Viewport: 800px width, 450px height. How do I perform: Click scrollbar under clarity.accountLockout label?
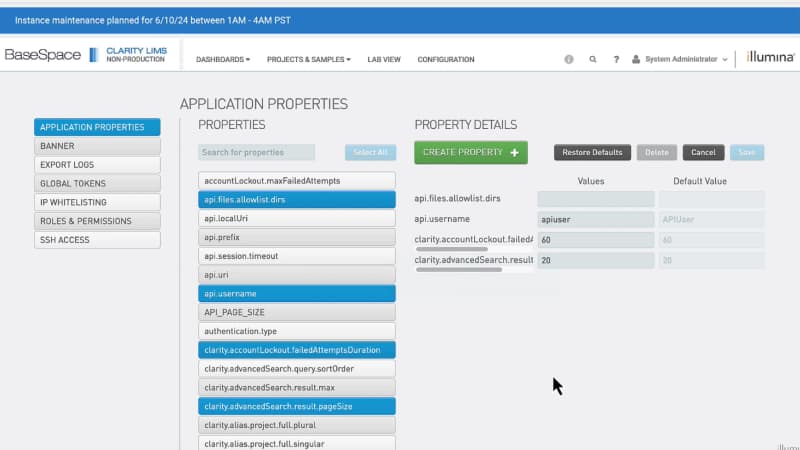point(445,250)
